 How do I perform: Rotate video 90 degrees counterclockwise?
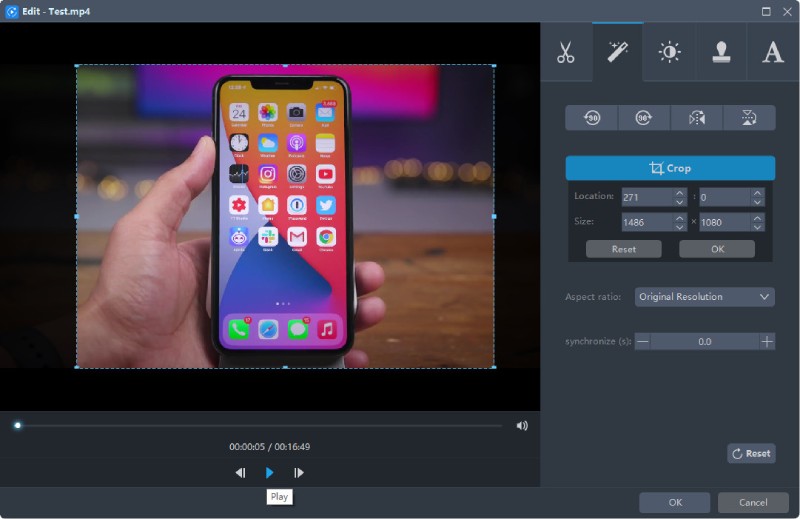click(592, 118)
